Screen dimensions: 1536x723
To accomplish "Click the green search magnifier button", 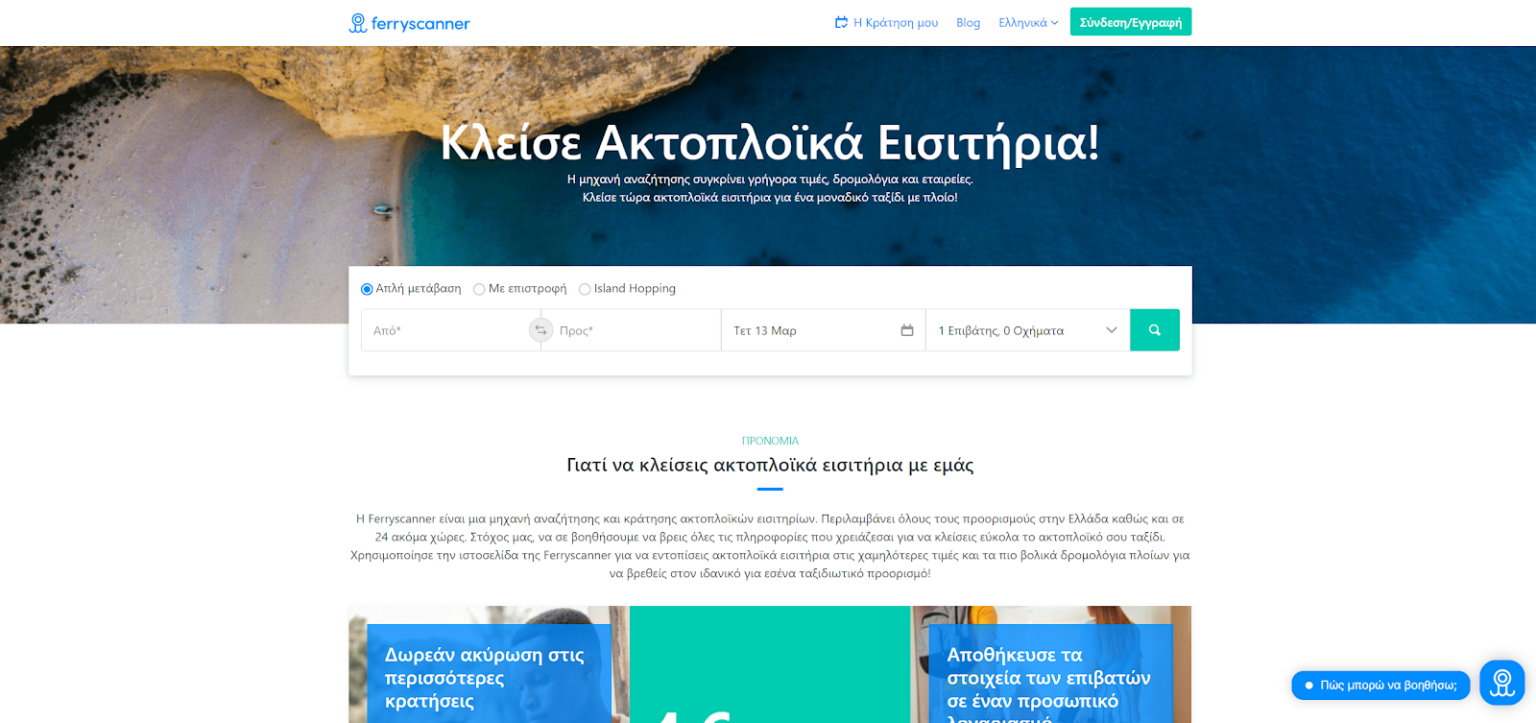I will pos(1155,330).
